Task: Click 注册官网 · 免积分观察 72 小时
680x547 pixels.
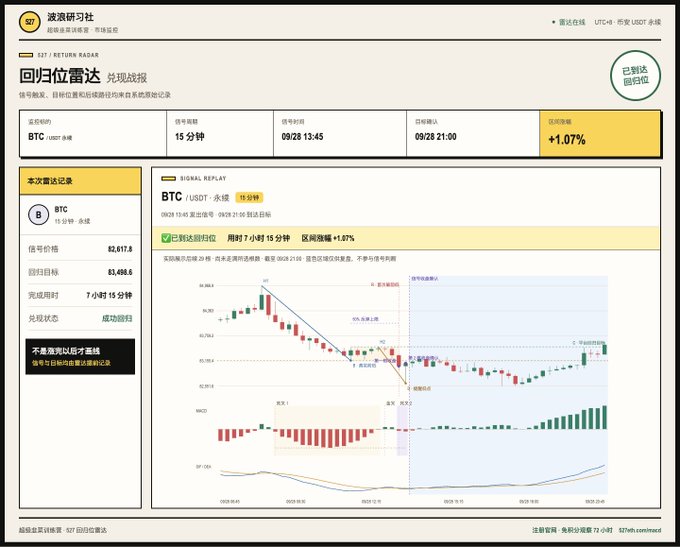Action: click(x=572, y=530)
